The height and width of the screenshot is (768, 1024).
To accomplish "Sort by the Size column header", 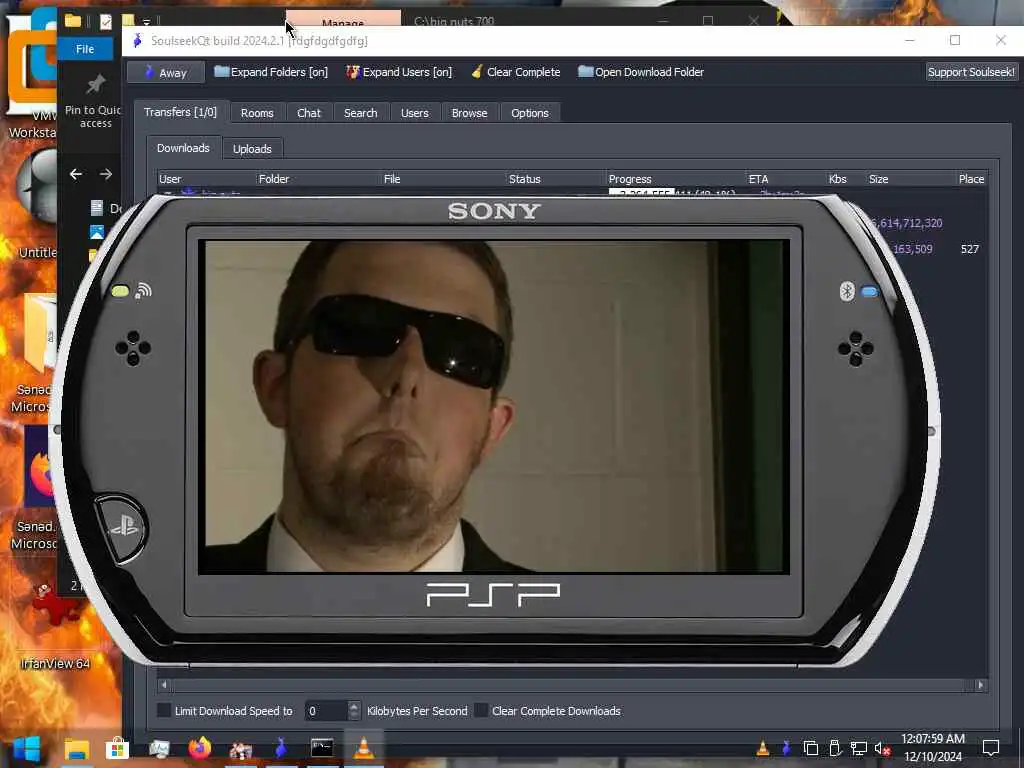I will [x=912, y=179].
